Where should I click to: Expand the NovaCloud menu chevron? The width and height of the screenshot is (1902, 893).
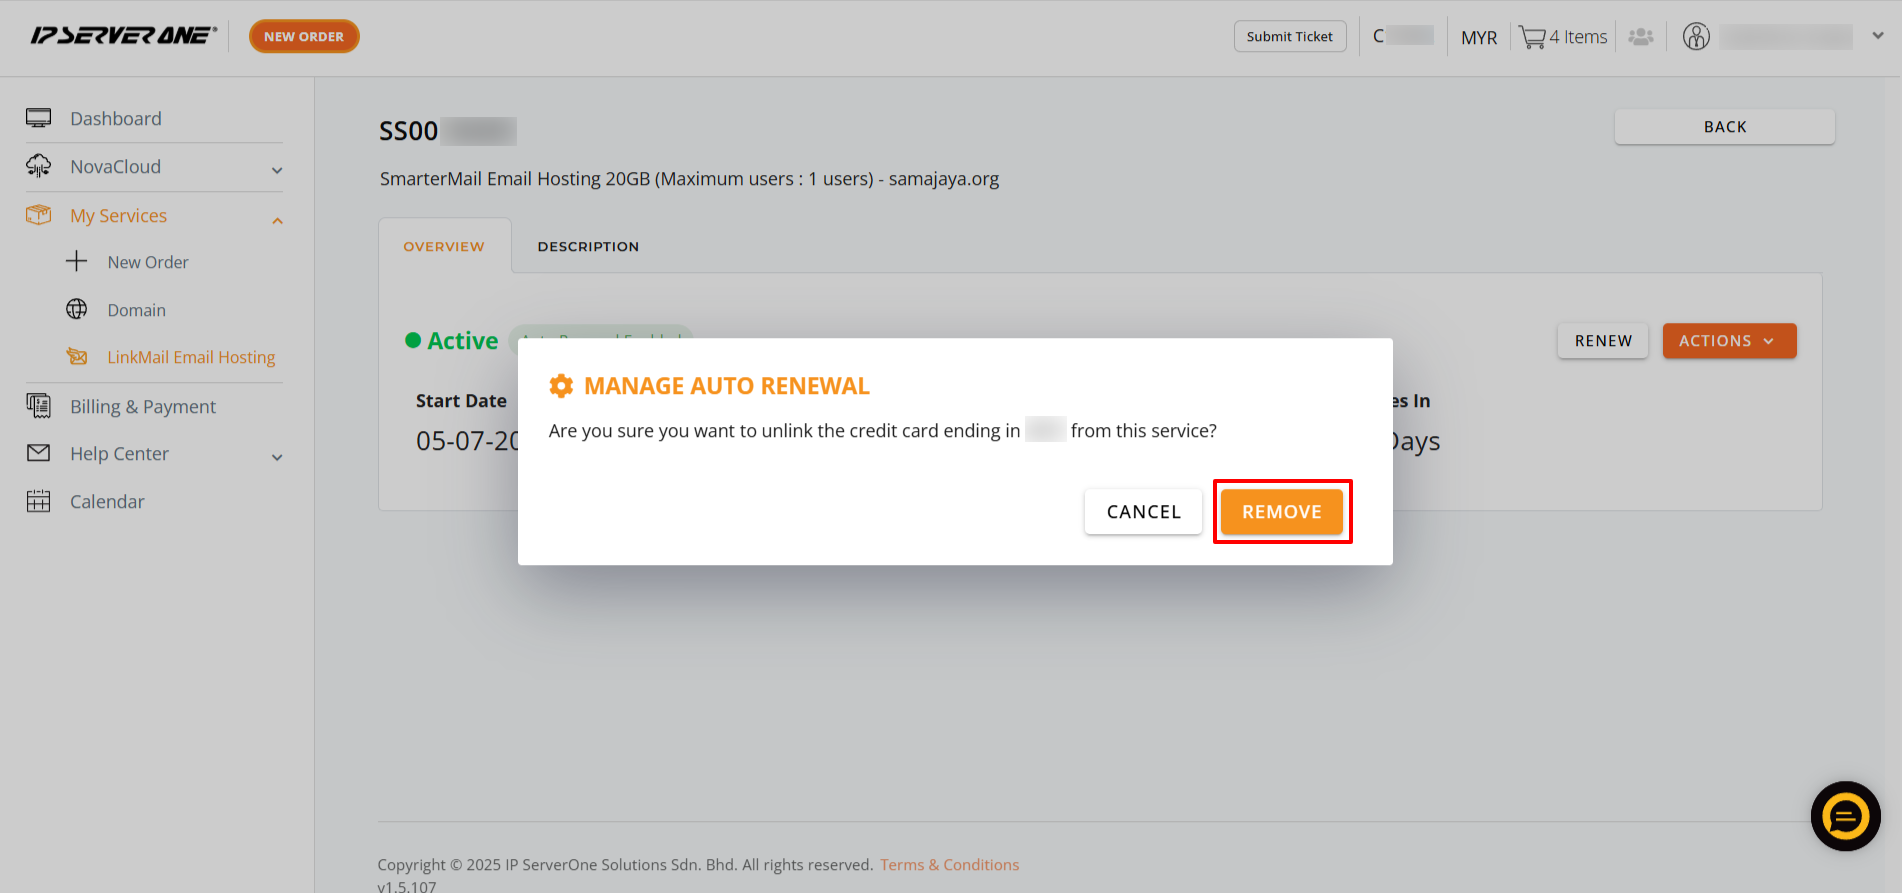point(277,170)
